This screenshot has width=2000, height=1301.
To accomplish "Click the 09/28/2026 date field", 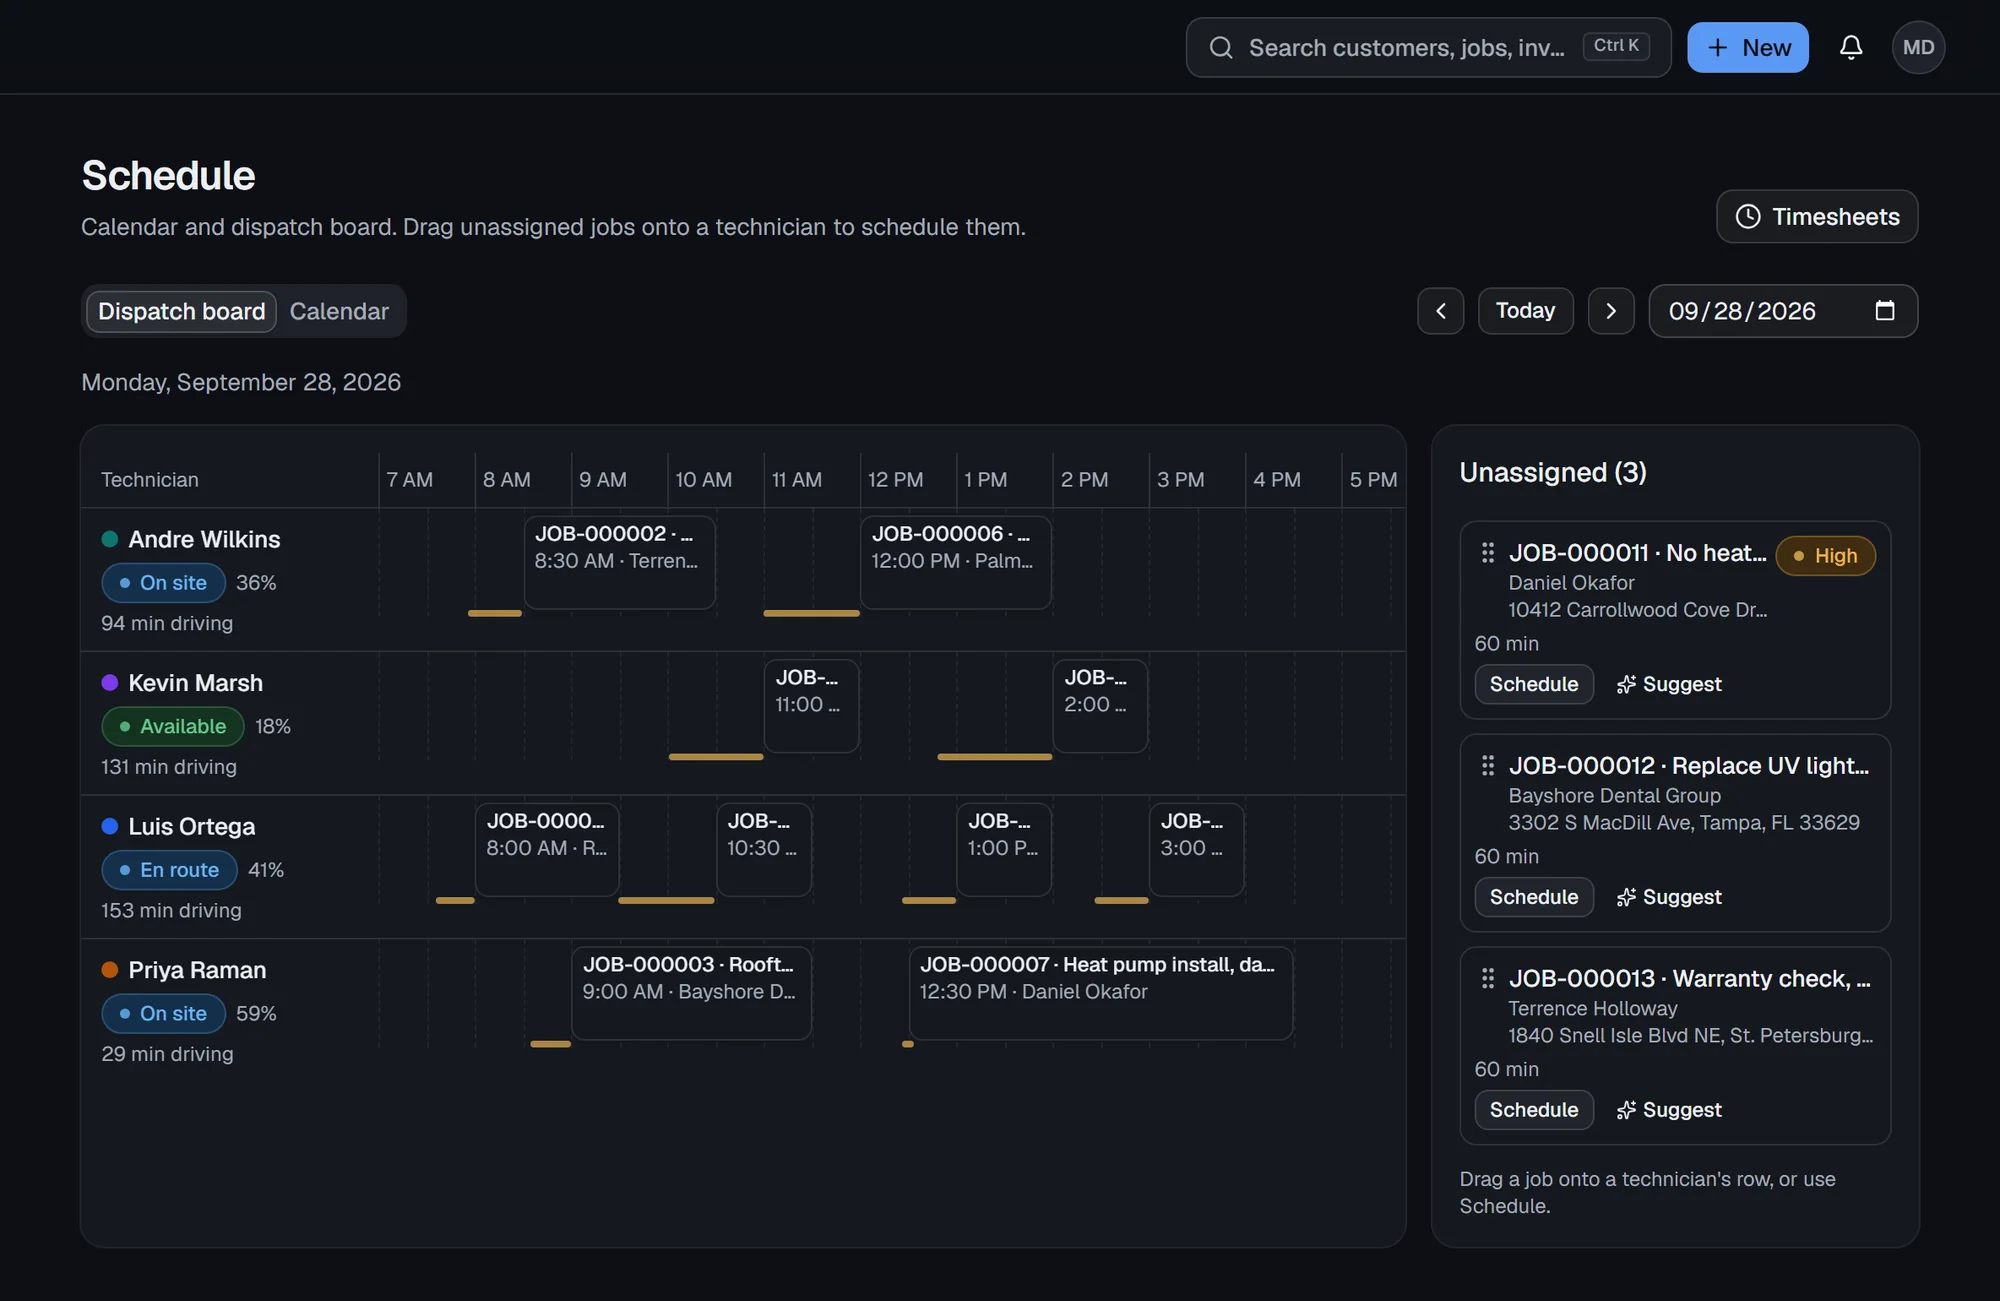I will [x=1782, y=311].
